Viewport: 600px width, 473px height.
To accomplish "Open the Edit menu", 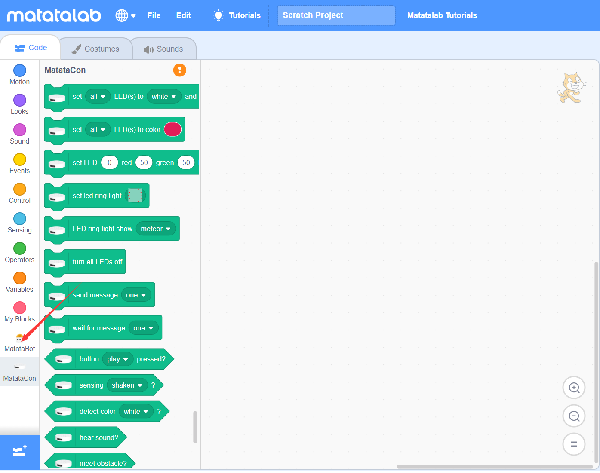I will pos(184,15).
